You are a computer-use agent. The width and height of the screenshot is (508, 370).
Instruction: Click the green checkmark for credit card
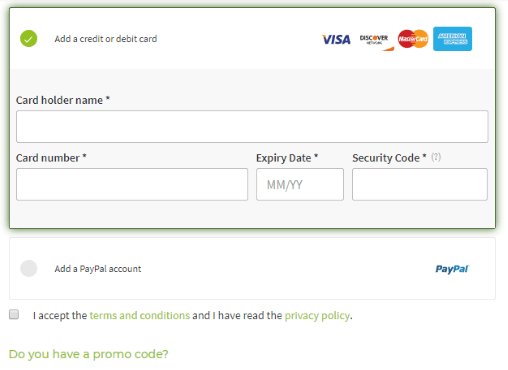pos(29,39)
